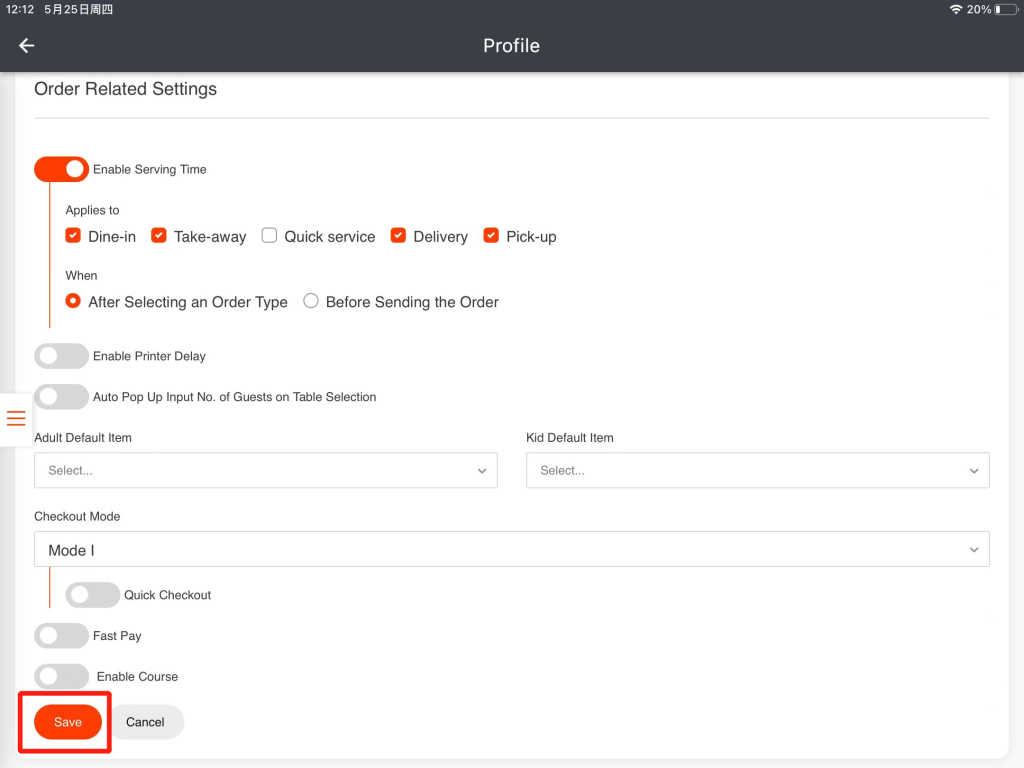Open the Adult Default Item dropdown
Image resolution: width=1024 pixels, height=768 pixels.
(265, 470)
